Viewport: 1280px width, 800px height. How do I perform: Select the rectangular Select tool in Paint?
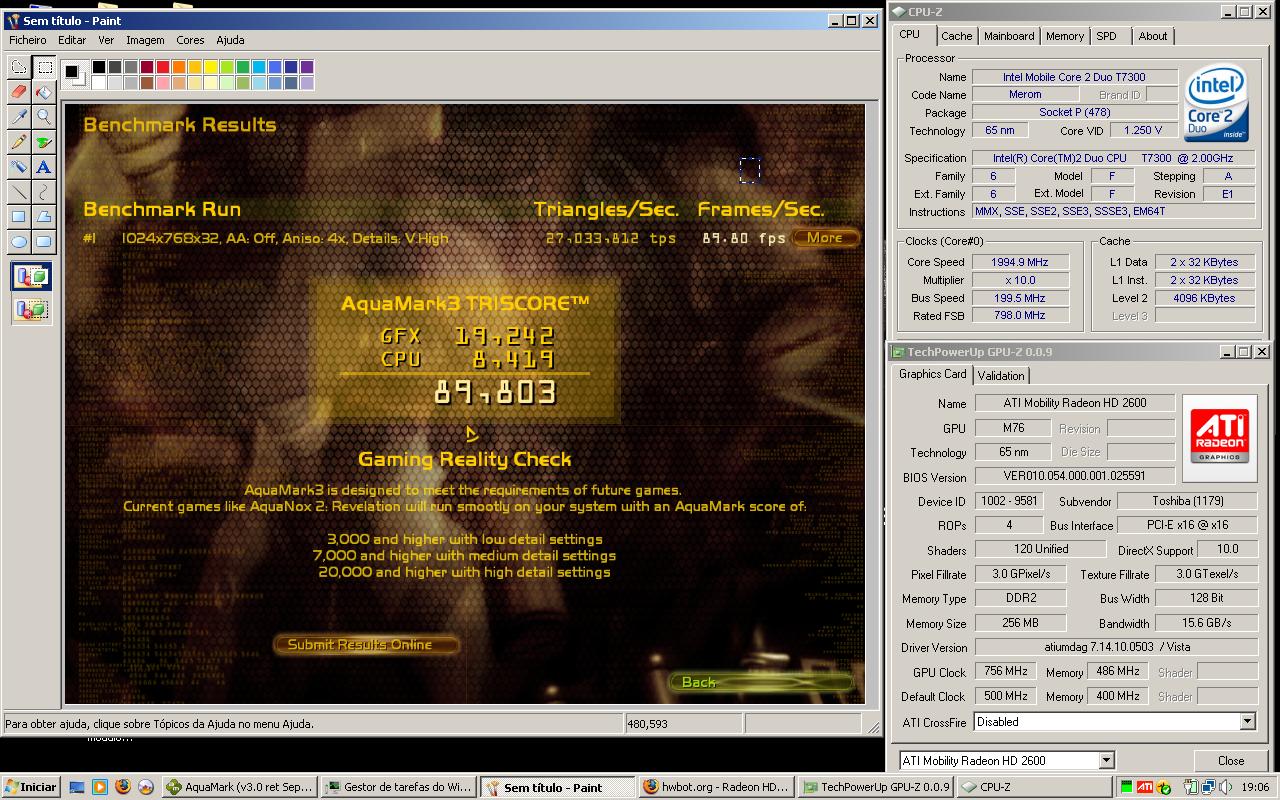44,67
